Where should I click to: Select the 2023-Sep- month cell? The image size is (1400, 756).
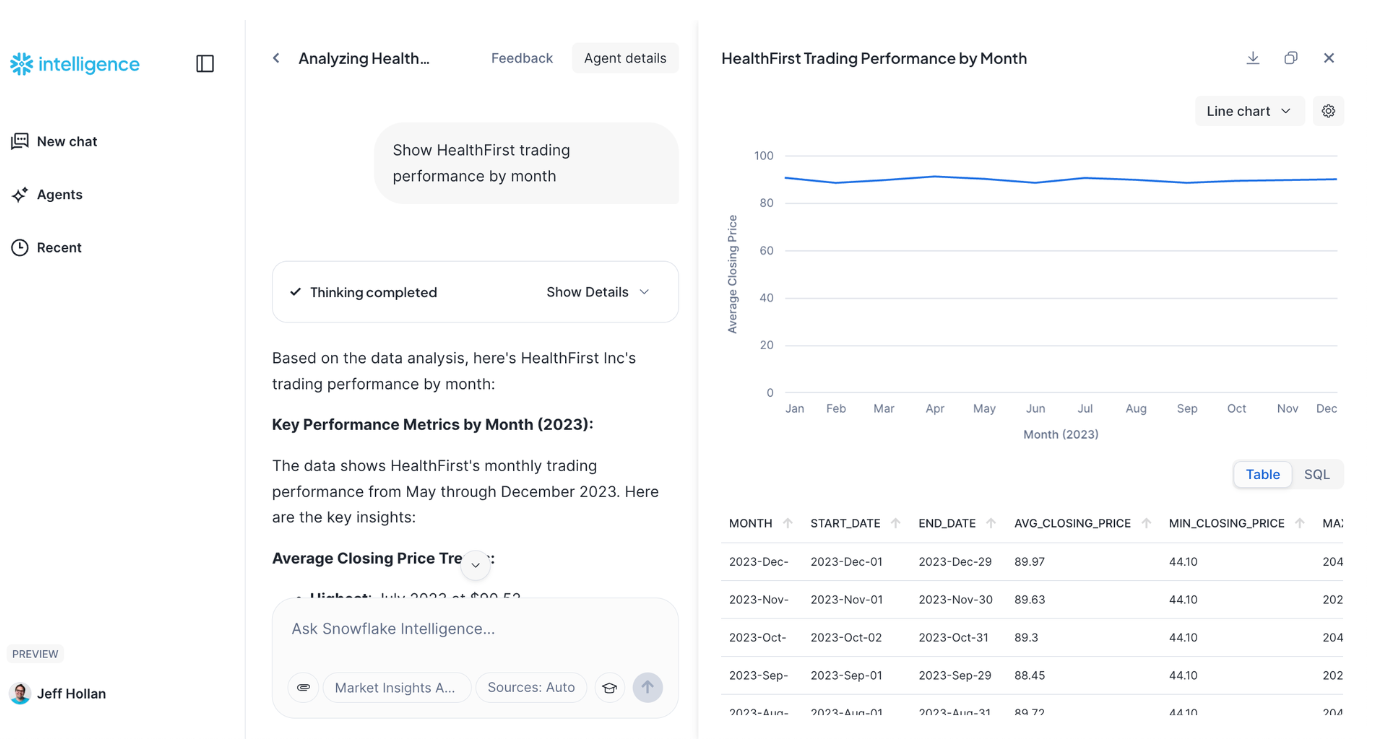click(759, 676)
